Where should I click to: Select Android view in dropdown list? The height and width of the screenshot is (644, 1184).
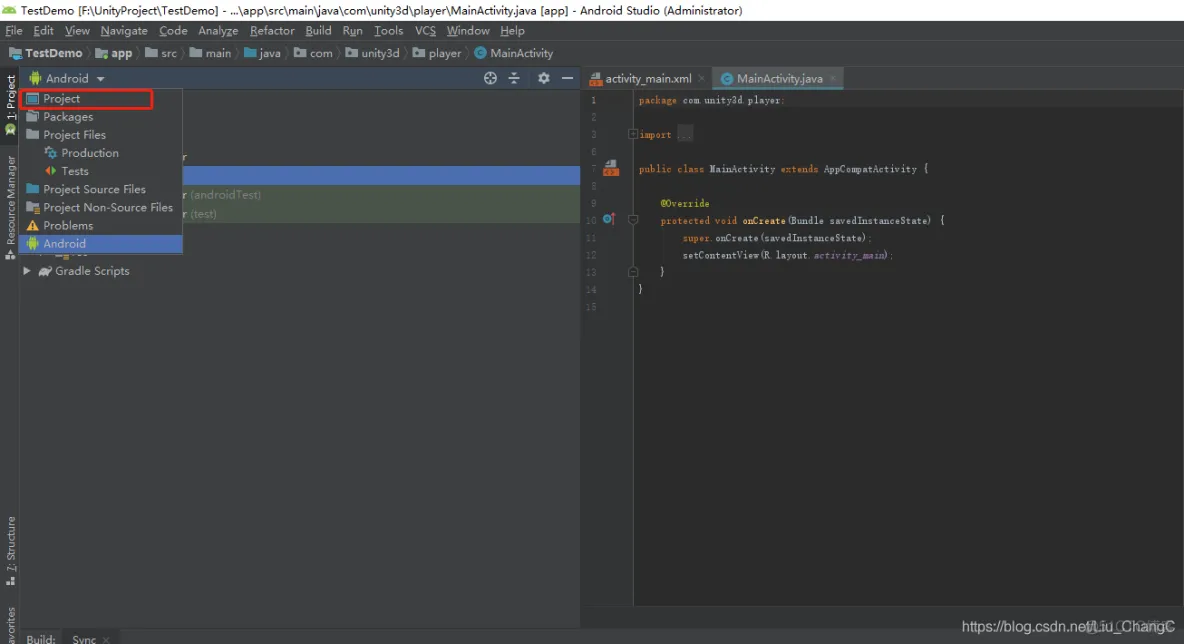(100, 244)
